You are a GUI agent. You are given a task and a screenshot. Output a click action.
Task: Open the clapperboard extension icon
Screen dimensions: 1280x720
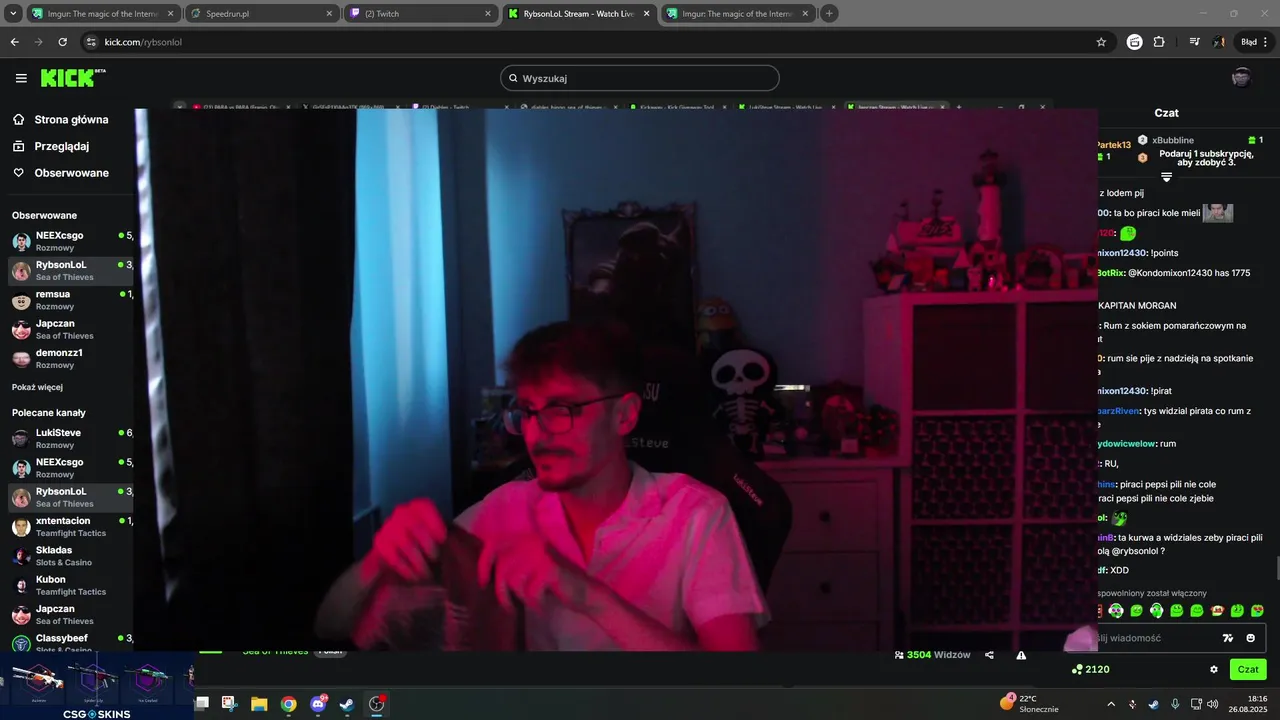(x=1134, y=42)
